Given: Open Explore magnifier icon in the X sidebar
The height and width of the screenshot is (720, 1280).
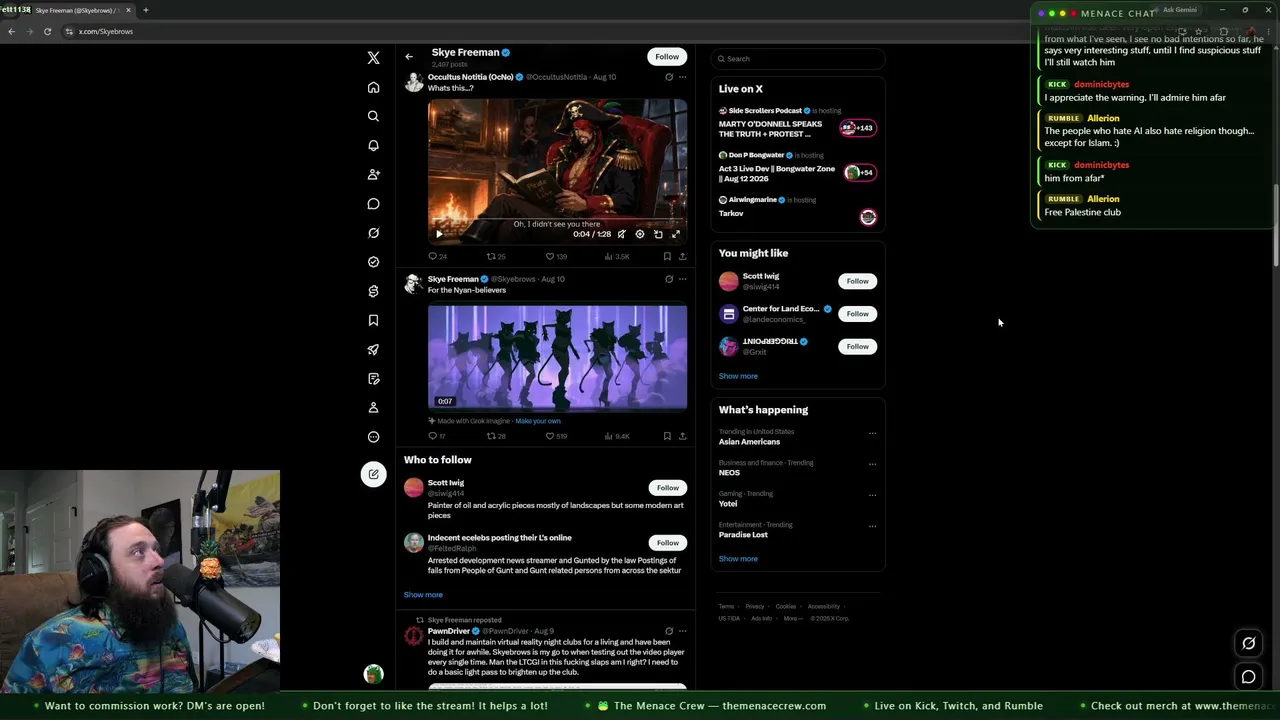Looking at the screenshot, I should point(373,116).
